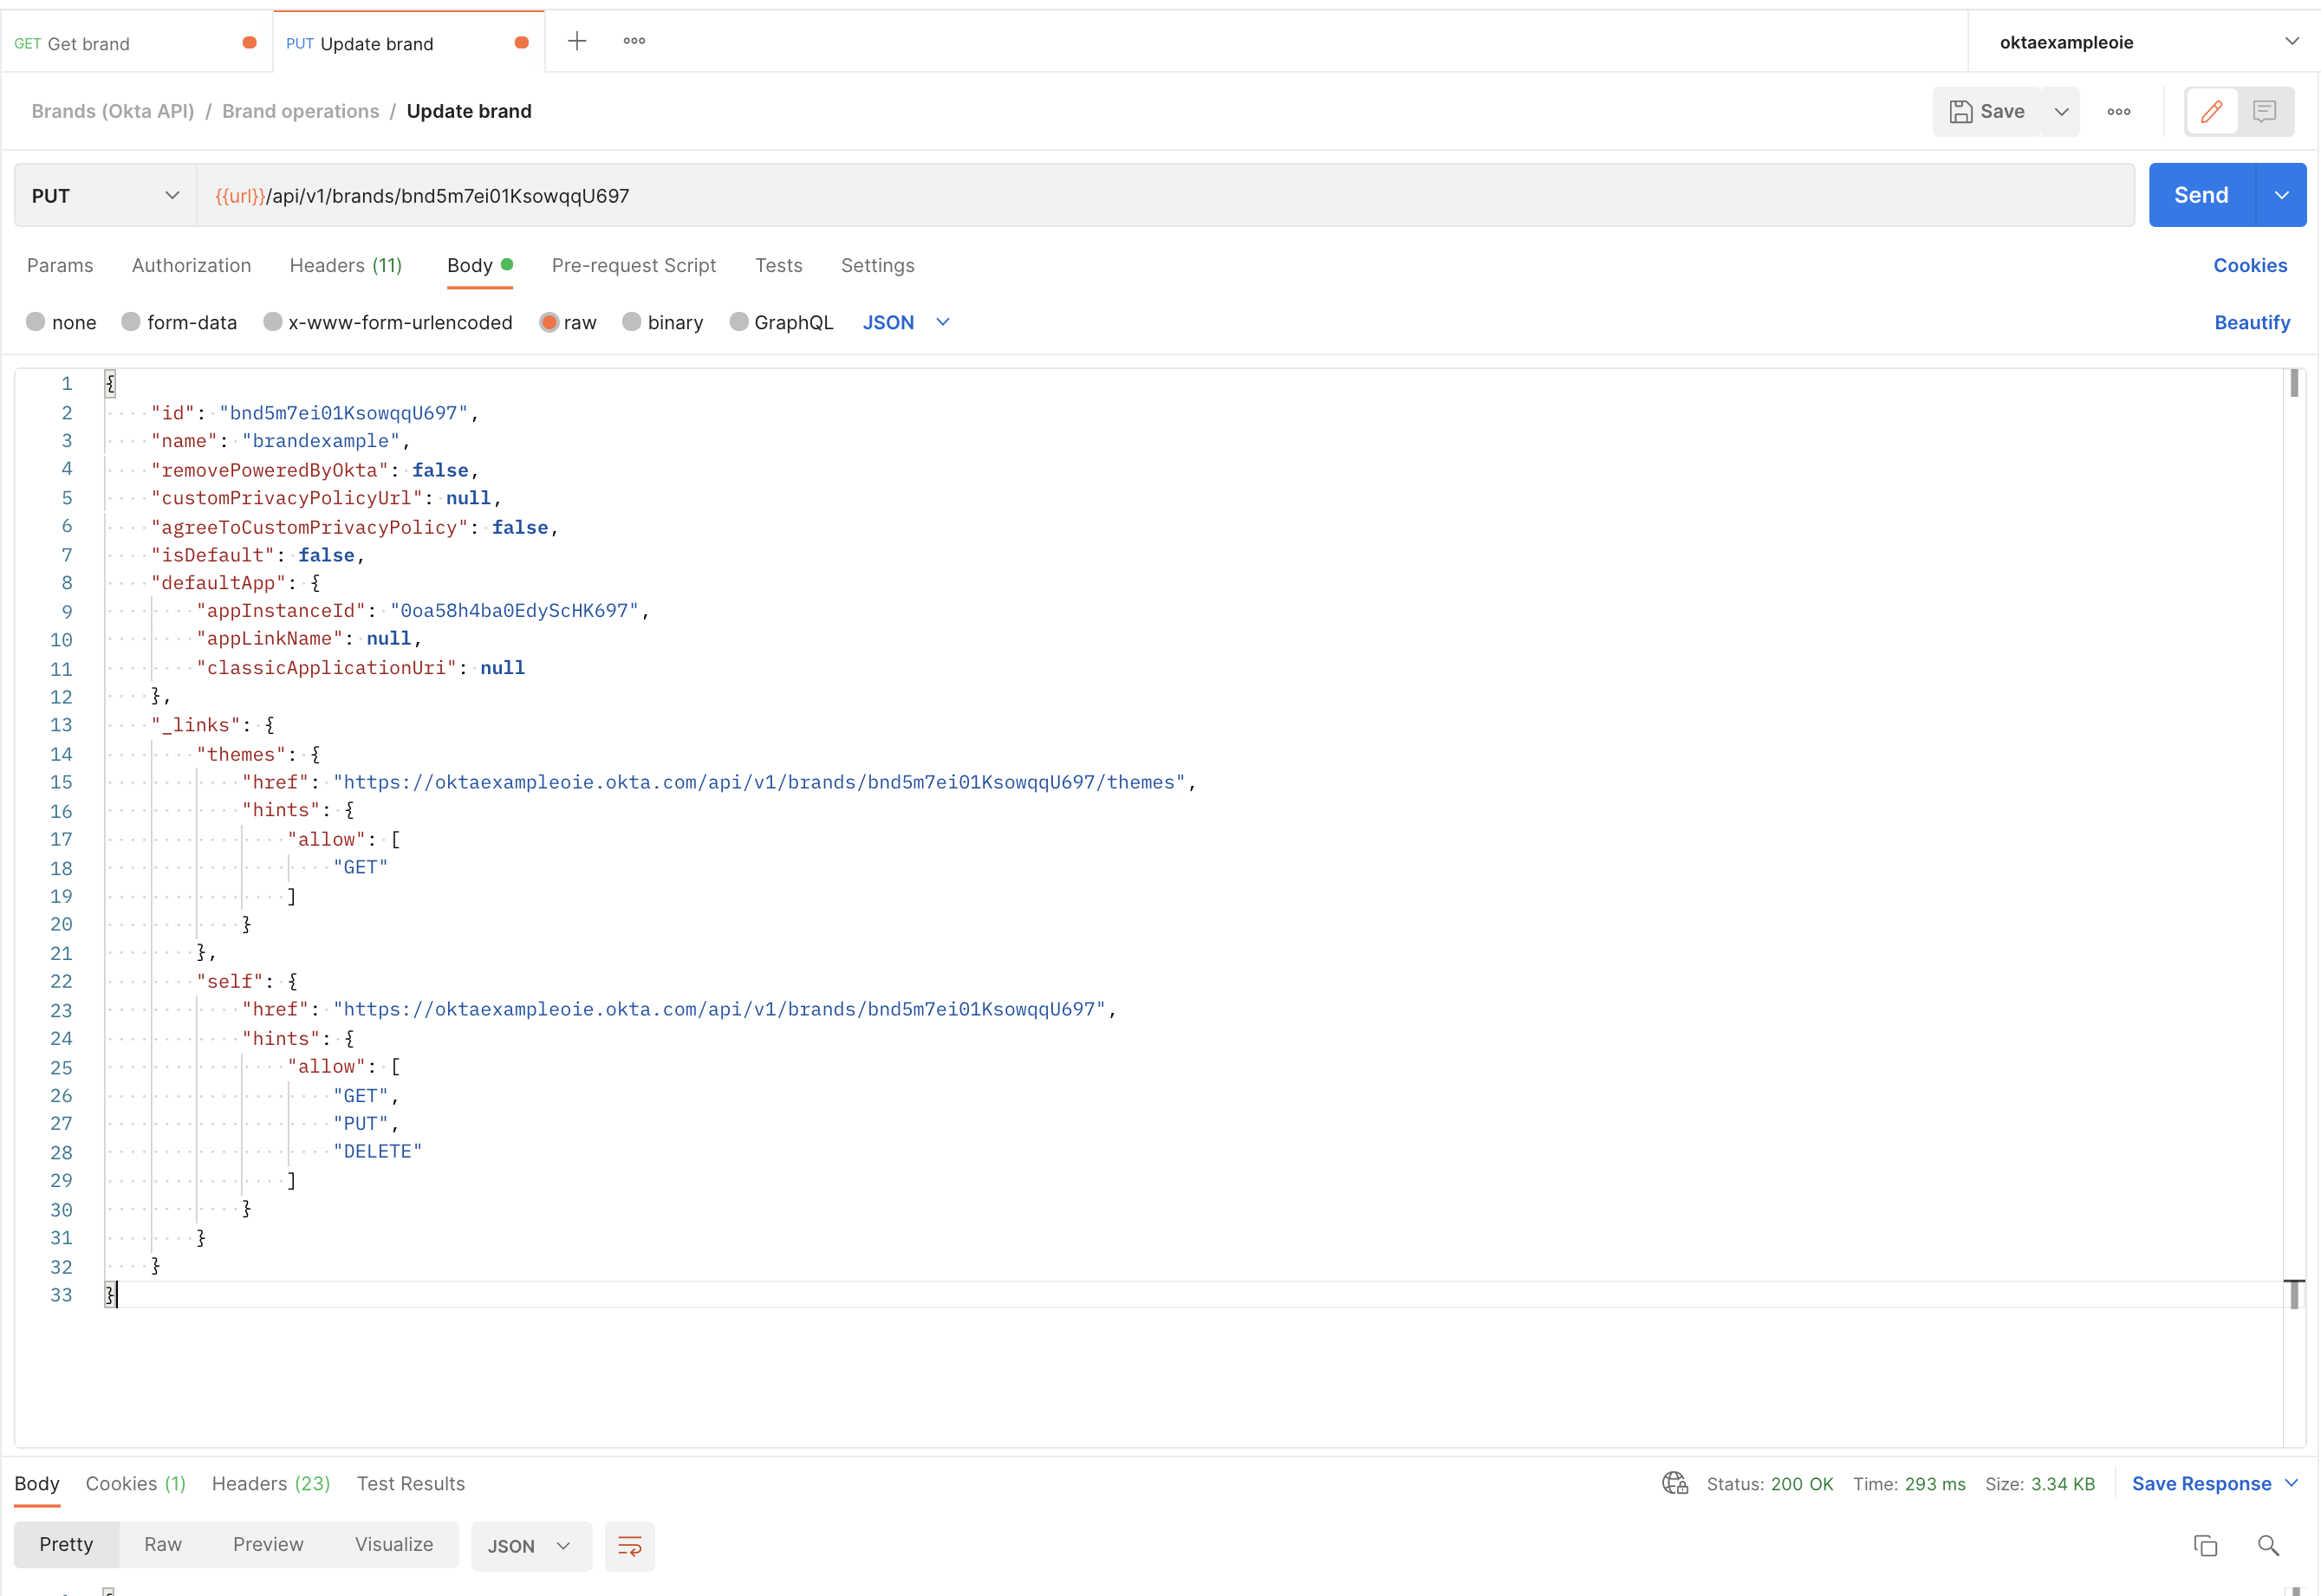This screenshot has height=1596, width=2321.
Task: Open the tab overflow three-dots menu
Action: (634, 41)
